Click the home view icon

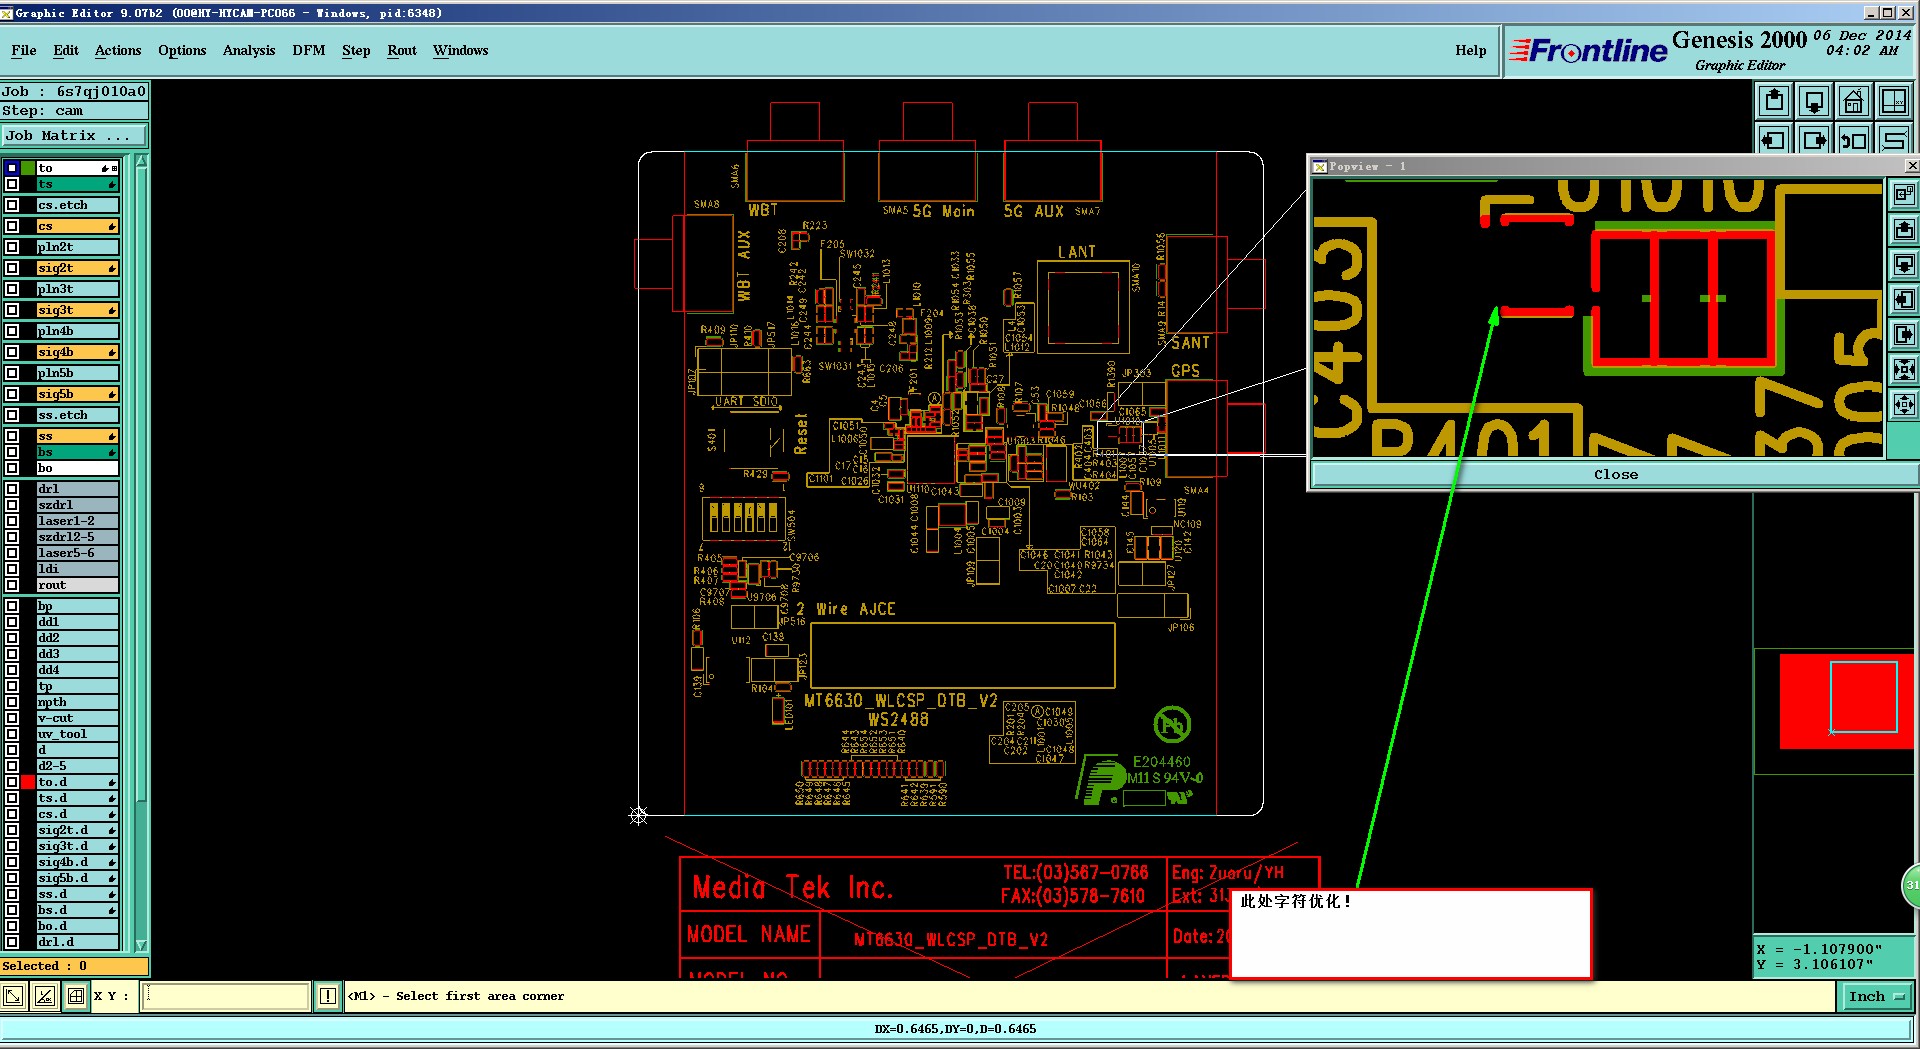[1854, 101]
